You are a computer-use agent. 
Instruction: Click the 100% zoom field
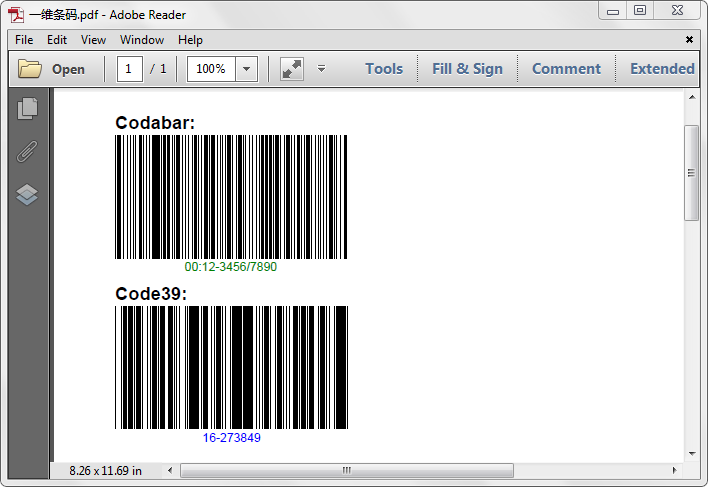pyautogui.click(x=211, y=69)
